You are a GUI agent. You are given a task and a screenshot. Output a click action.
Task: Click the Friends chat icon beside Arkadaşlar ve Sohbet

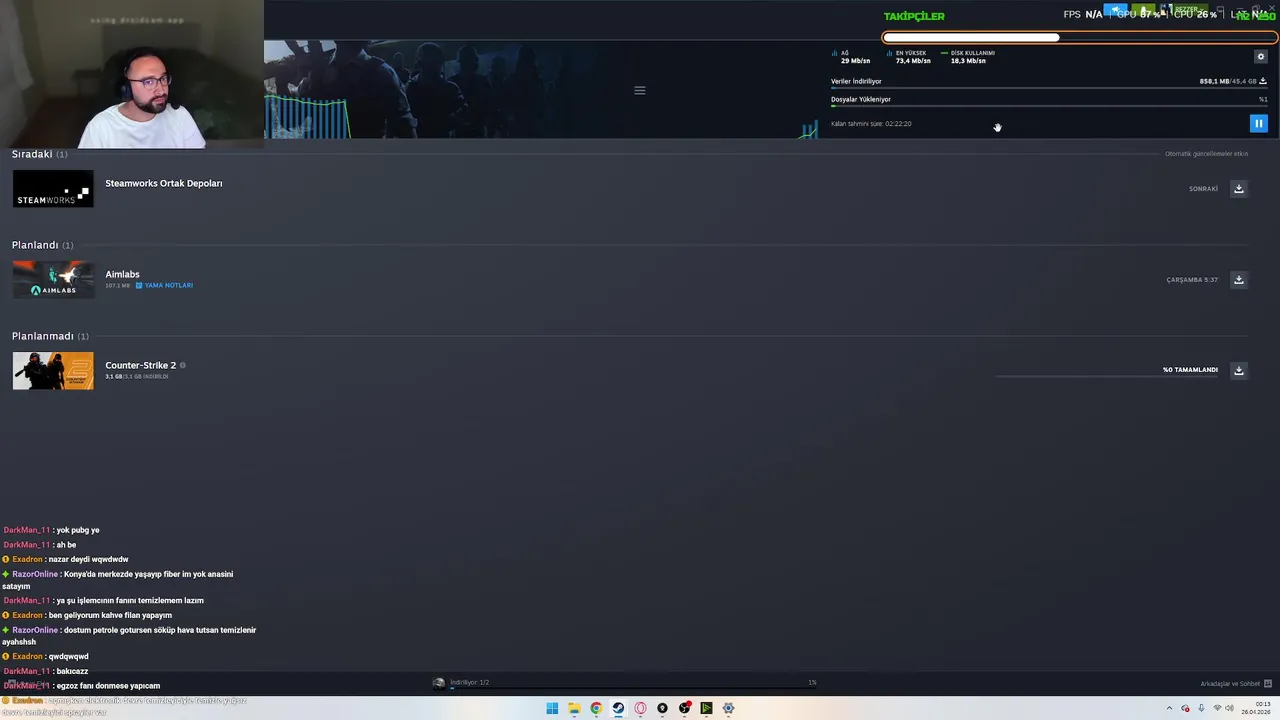point(1268,684)
